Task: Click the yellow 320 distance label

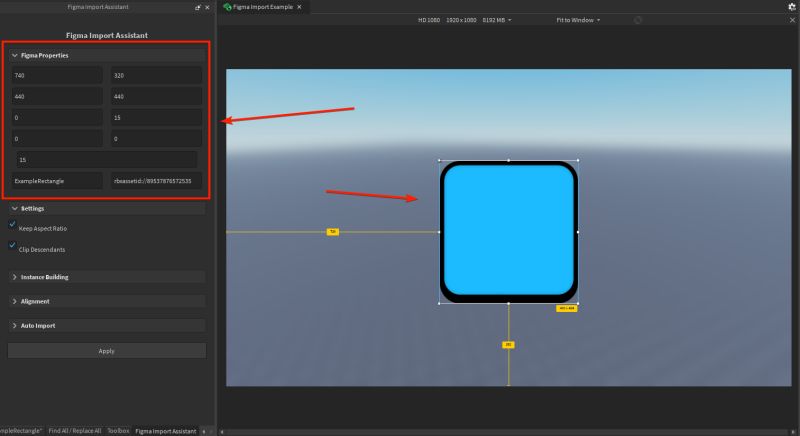Action: [508, 345]
